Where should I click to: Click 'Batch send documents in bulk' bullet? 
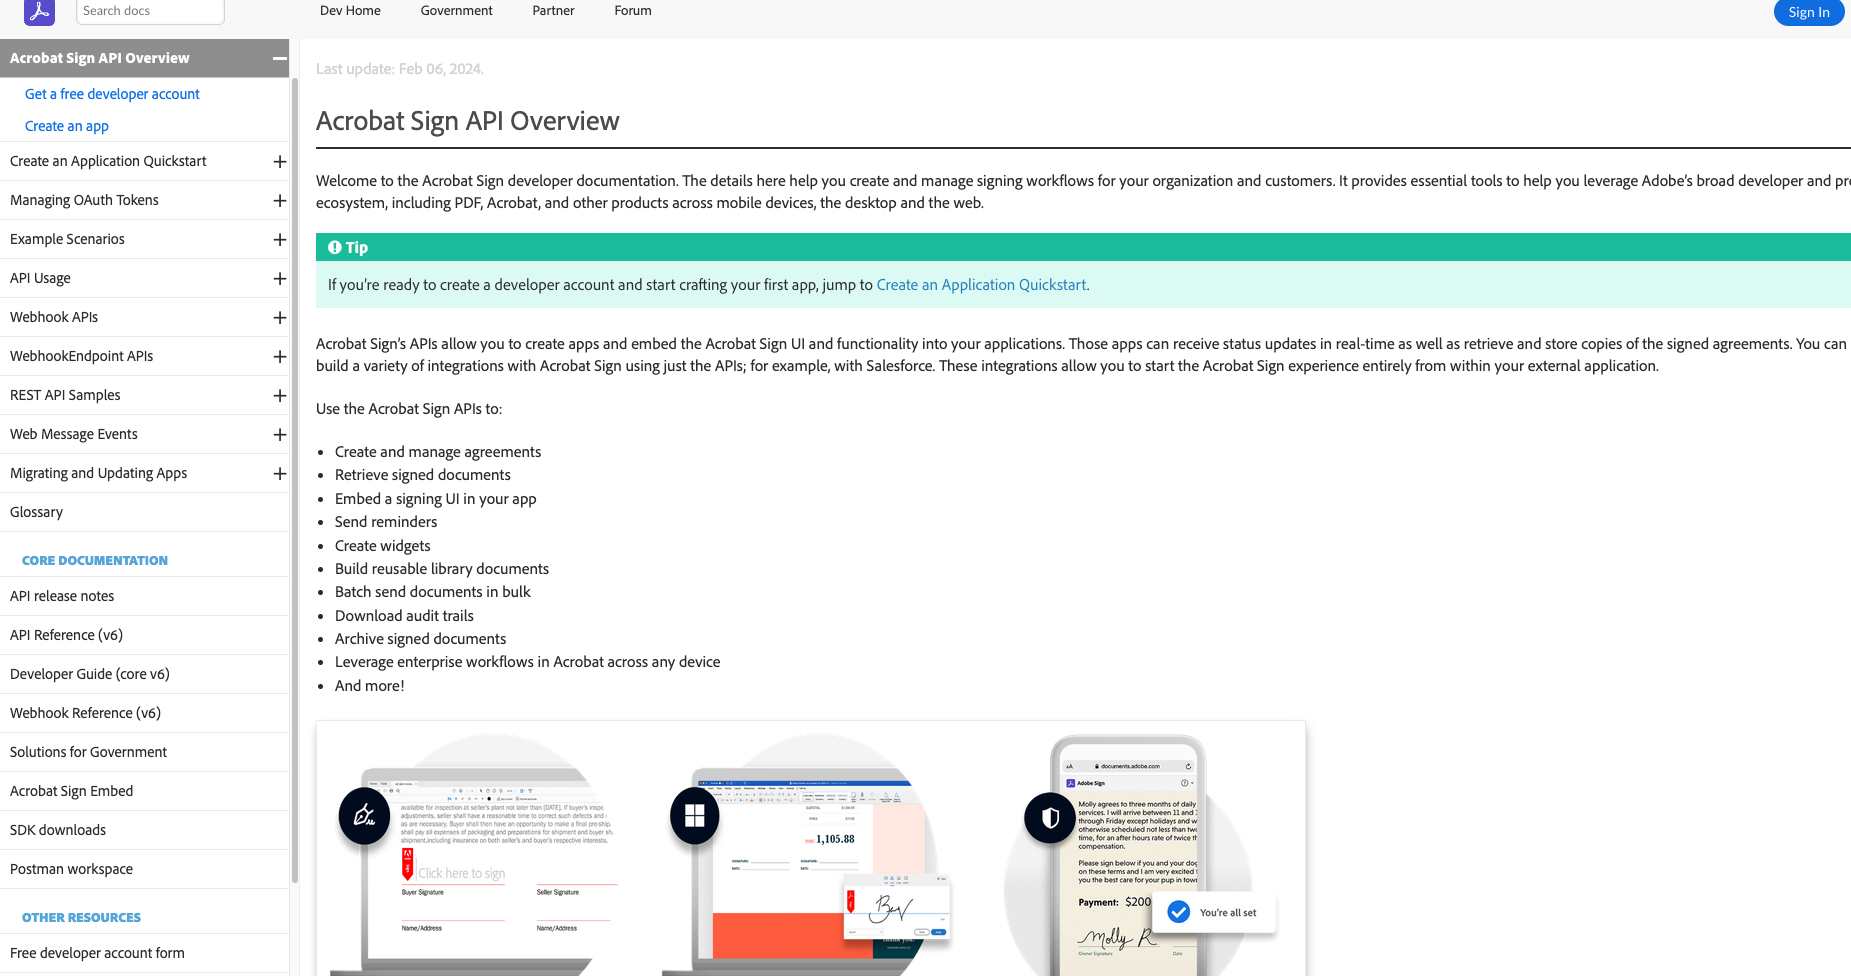pyautogui.click(x=433, y=592)
